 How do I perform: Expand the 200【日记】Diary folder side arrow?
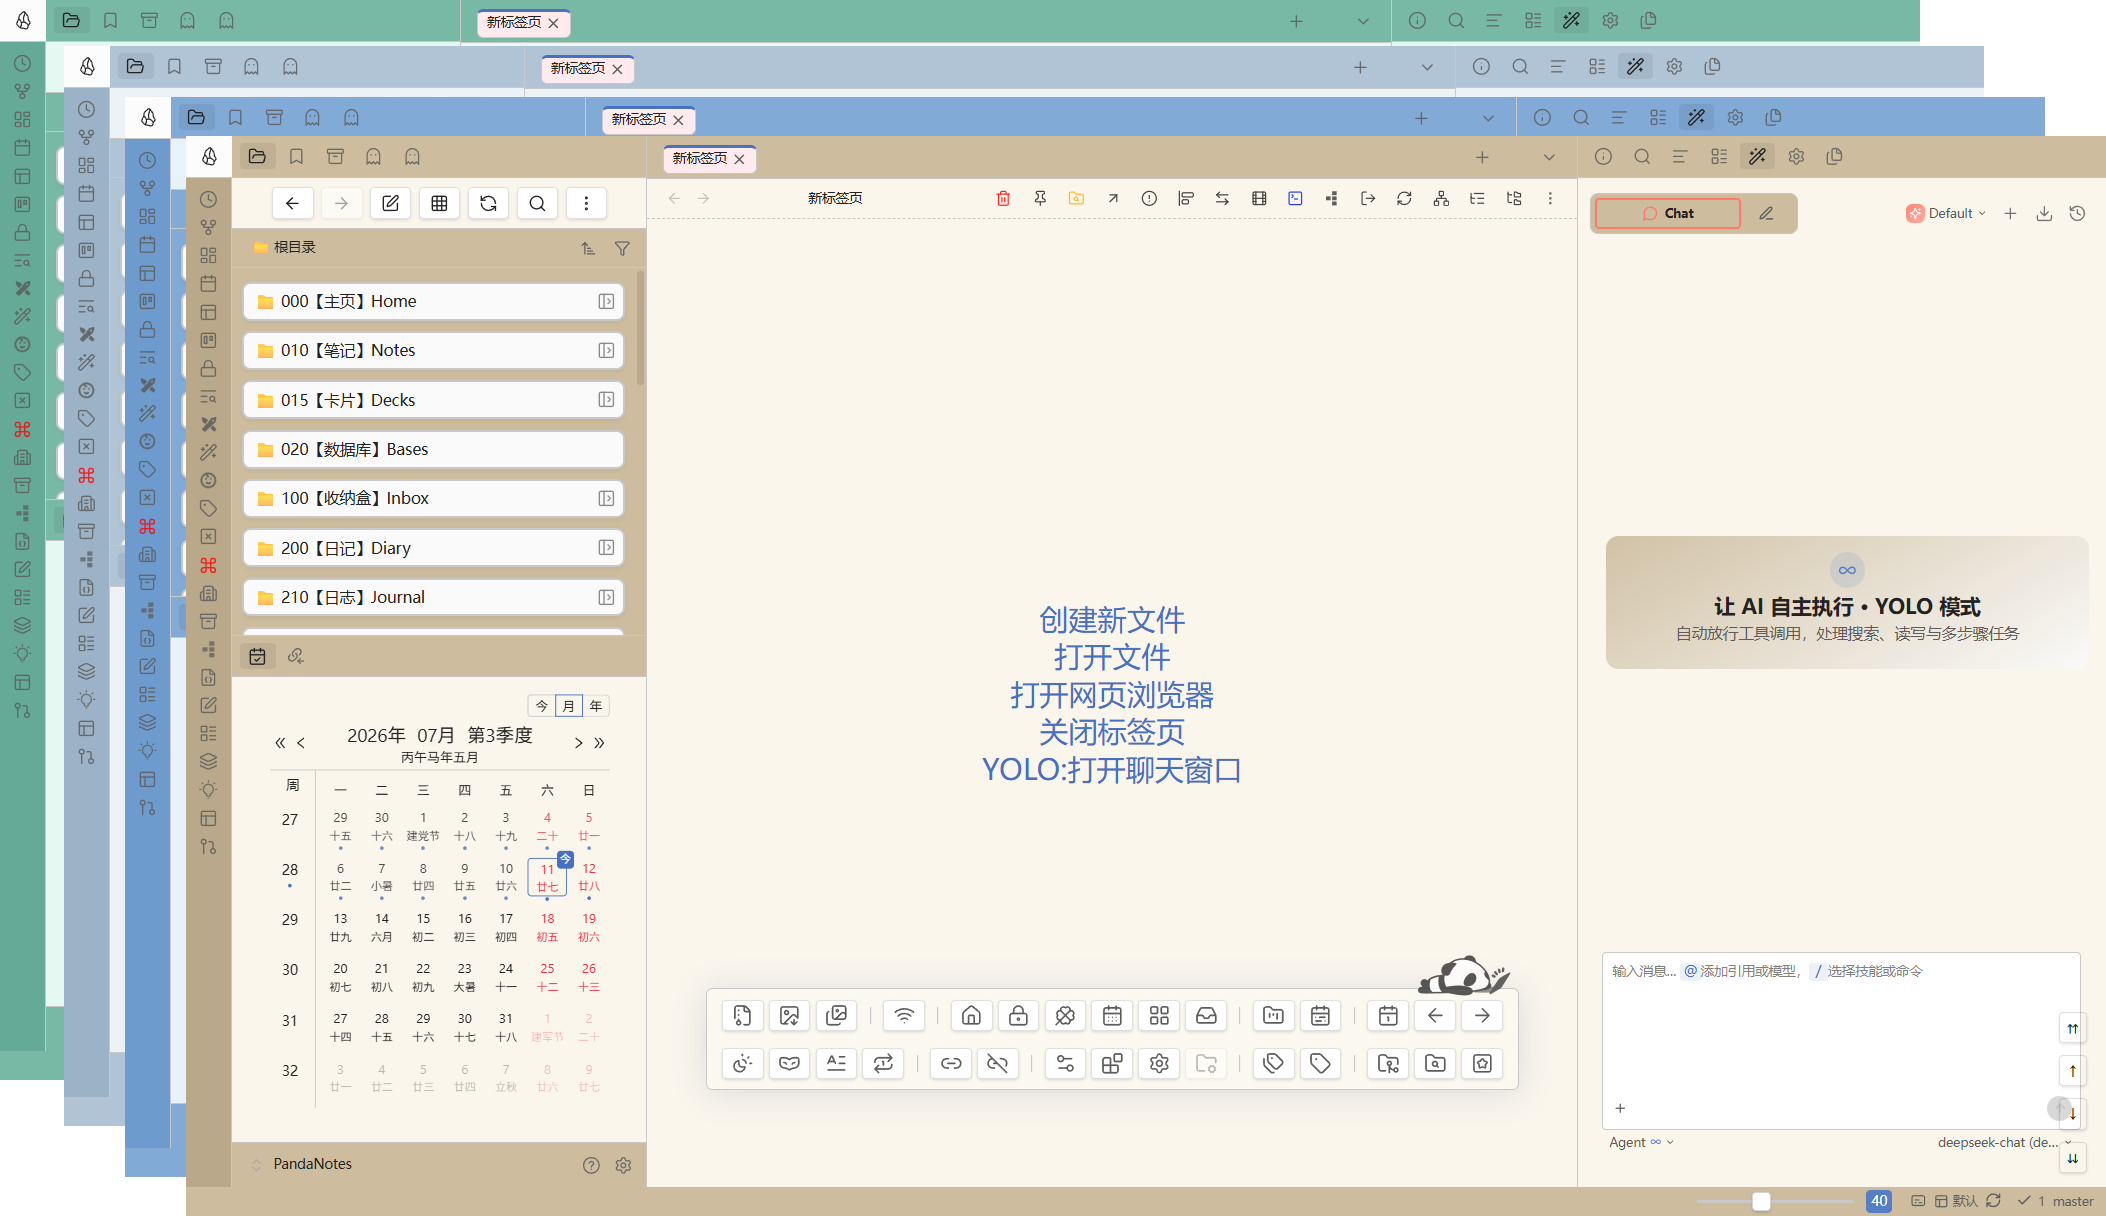[x=606, y=547]
